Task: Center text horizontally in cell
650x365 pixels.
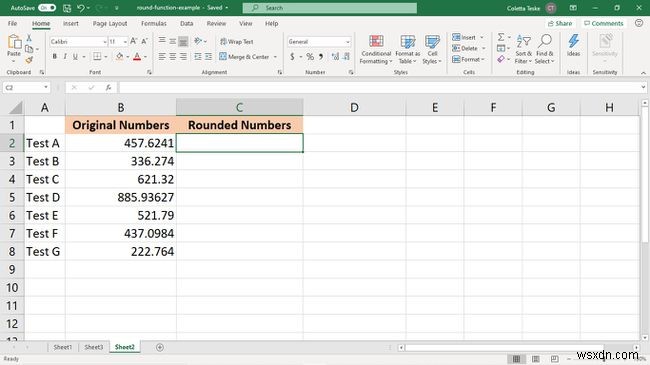Action: tap(172, 56)
